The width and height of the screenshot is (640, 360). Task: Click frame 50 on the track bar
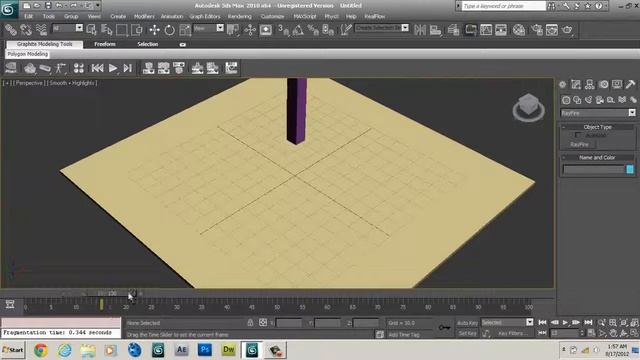(277, 306)
